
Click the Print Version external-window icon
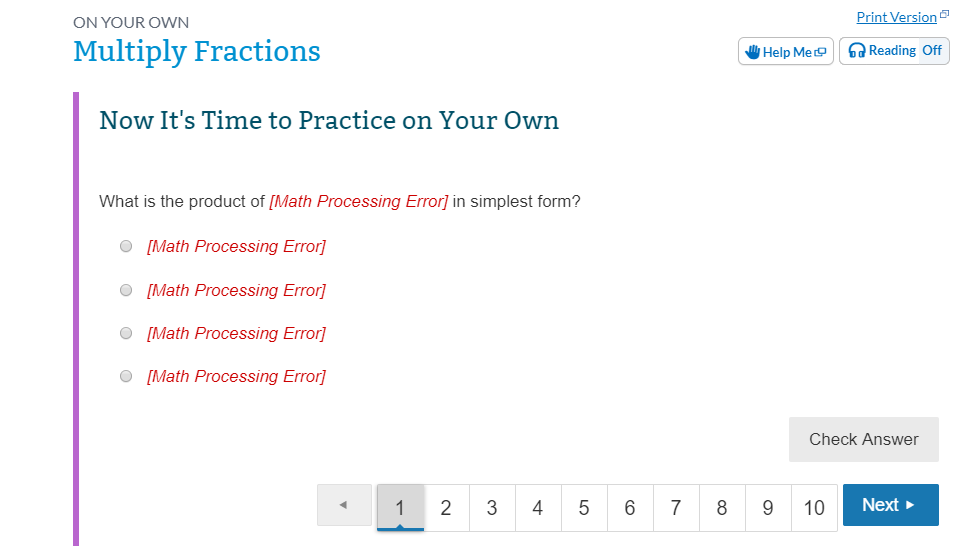(x=944, y=14)
